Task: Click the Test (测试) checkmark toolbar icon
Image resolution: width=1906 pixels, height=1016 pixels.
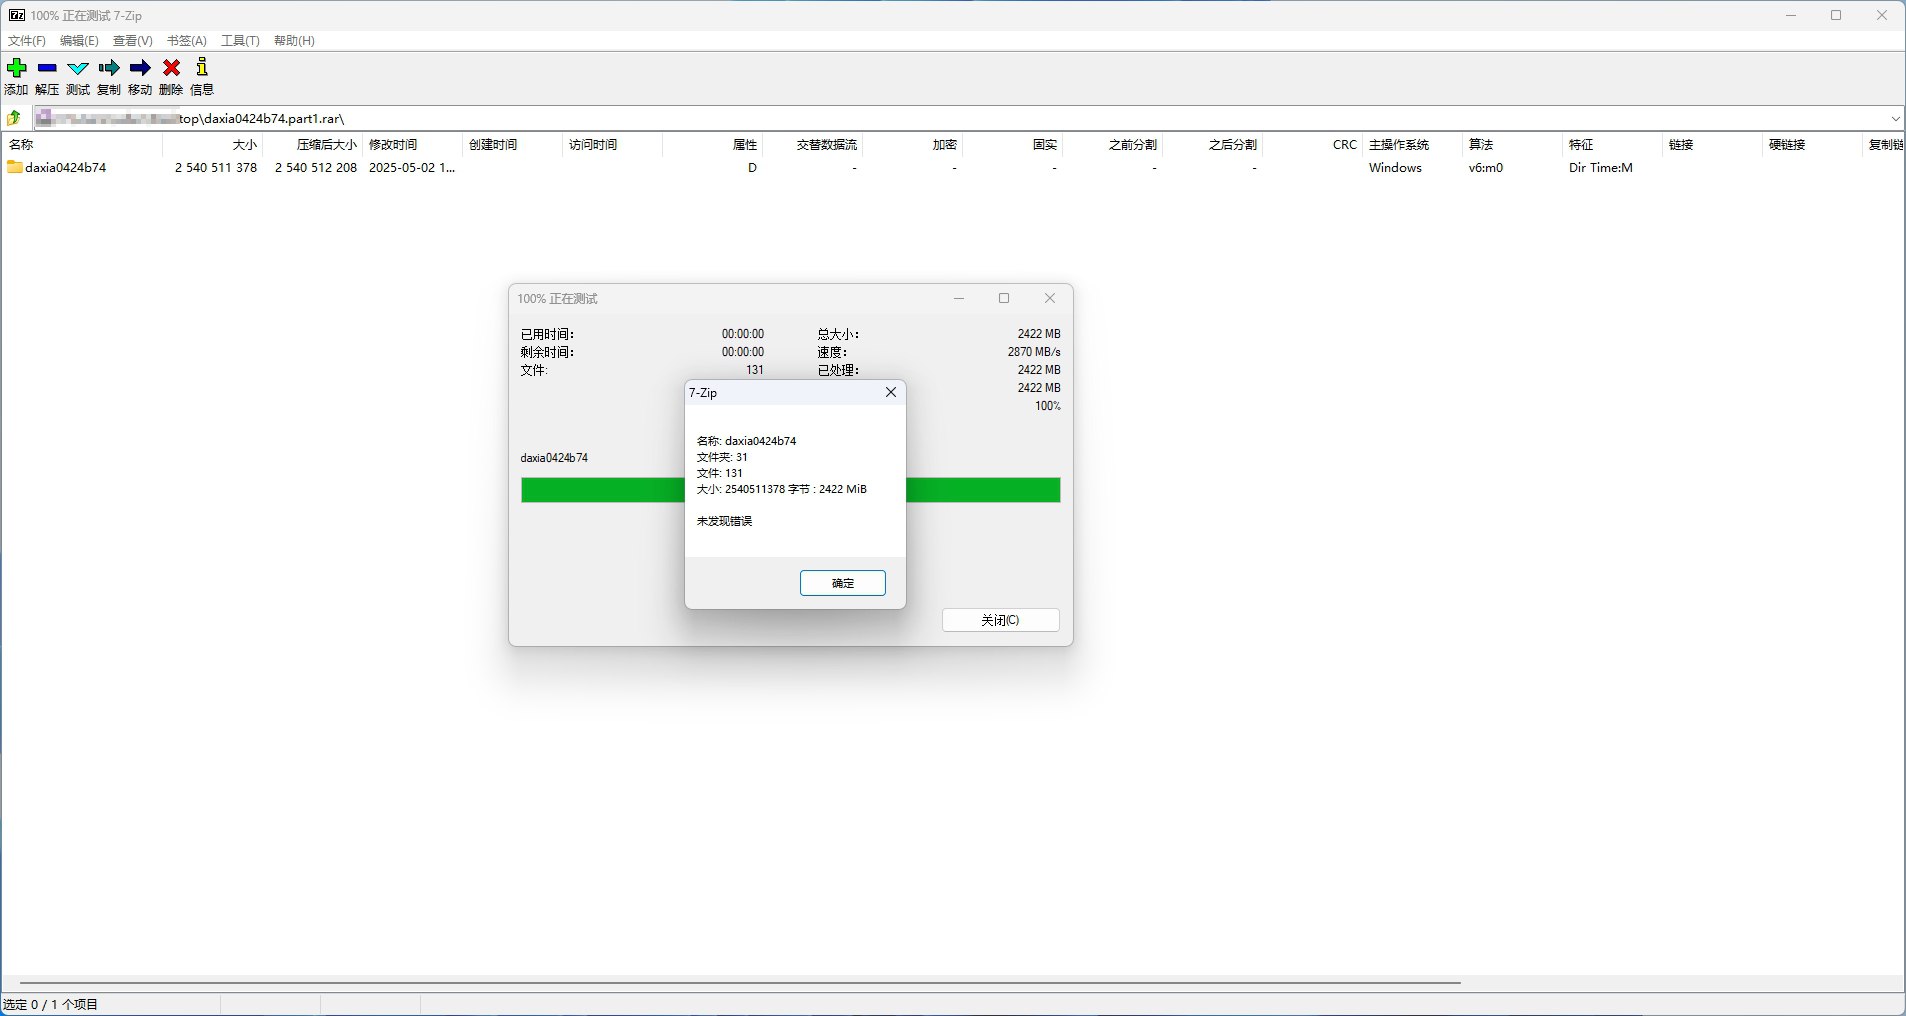Action: click(x=78, y=68)
